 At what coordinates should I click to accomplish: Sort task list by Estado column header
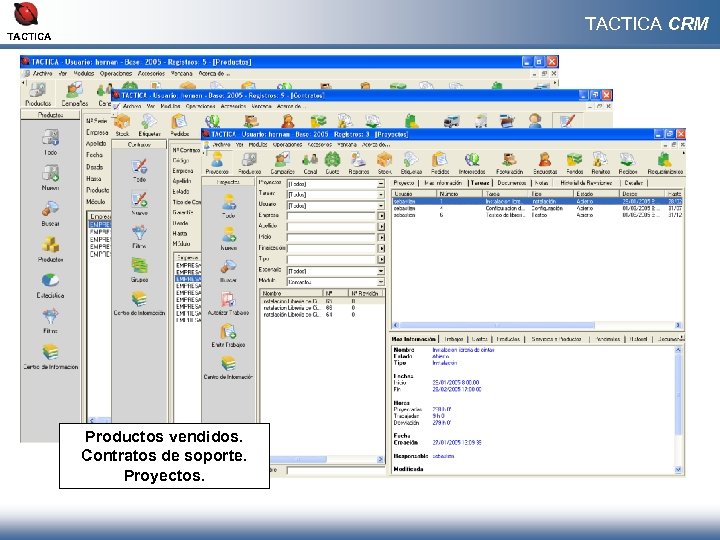596,194
